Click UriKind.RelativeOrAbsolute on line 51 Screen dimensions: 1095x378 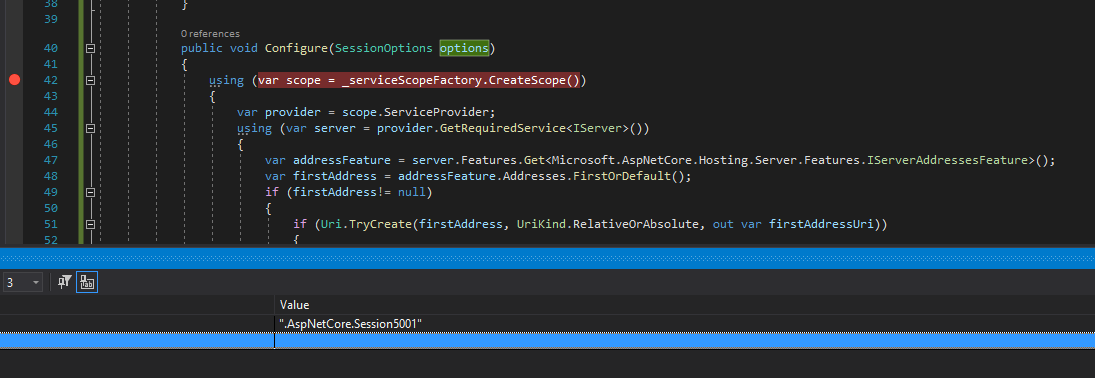point(607,224)
